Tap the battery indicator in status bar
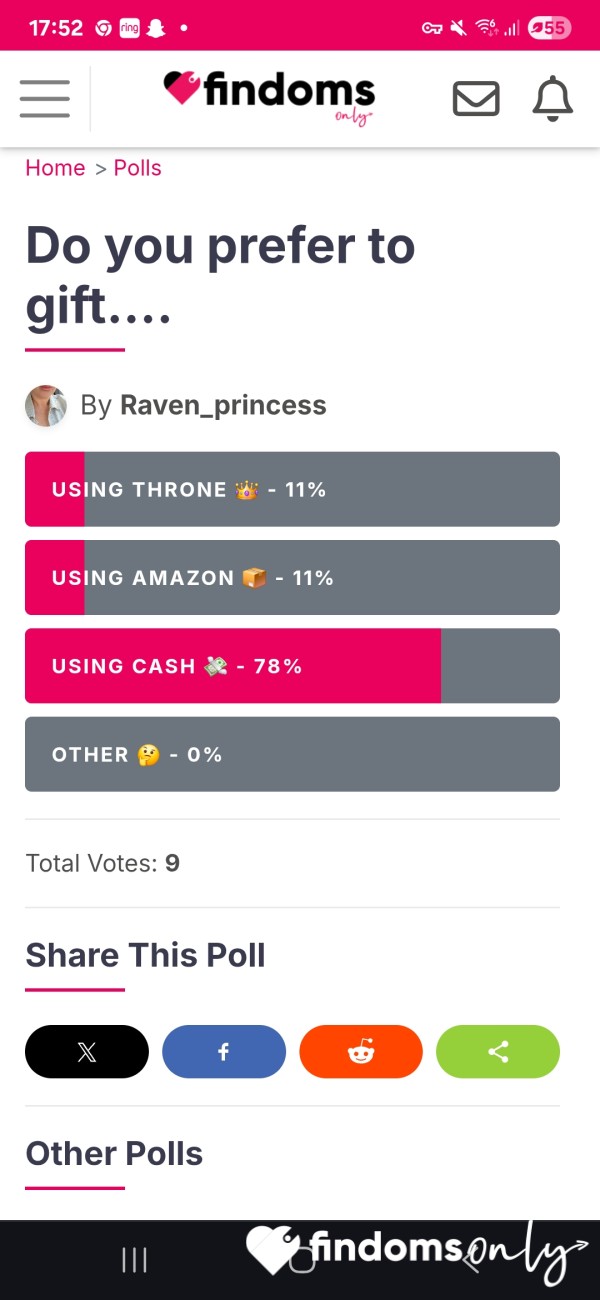The width and height of the screenshot is (600, 1300). click(x=549, y=28)
